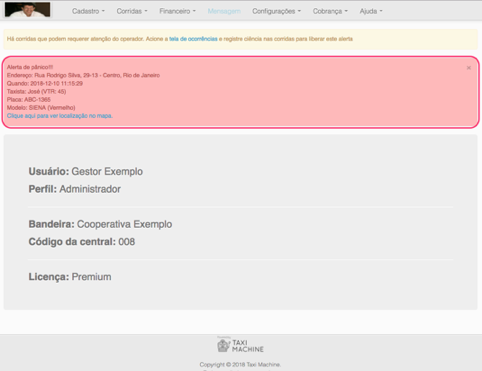Open the Ajuda menu
Screen dimensions: 482x371
coord(371,11)
